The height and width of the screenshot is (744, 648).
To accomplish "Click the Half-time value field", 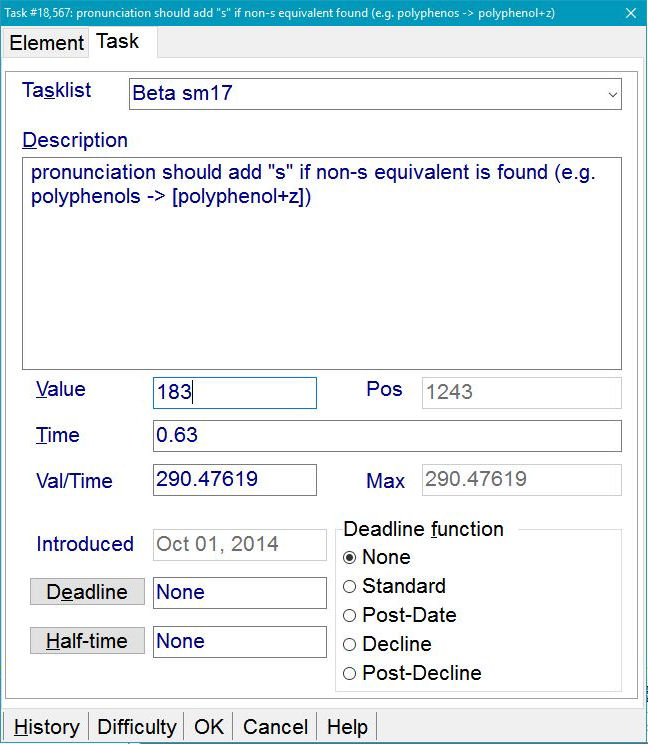I will tap(239, 642).
